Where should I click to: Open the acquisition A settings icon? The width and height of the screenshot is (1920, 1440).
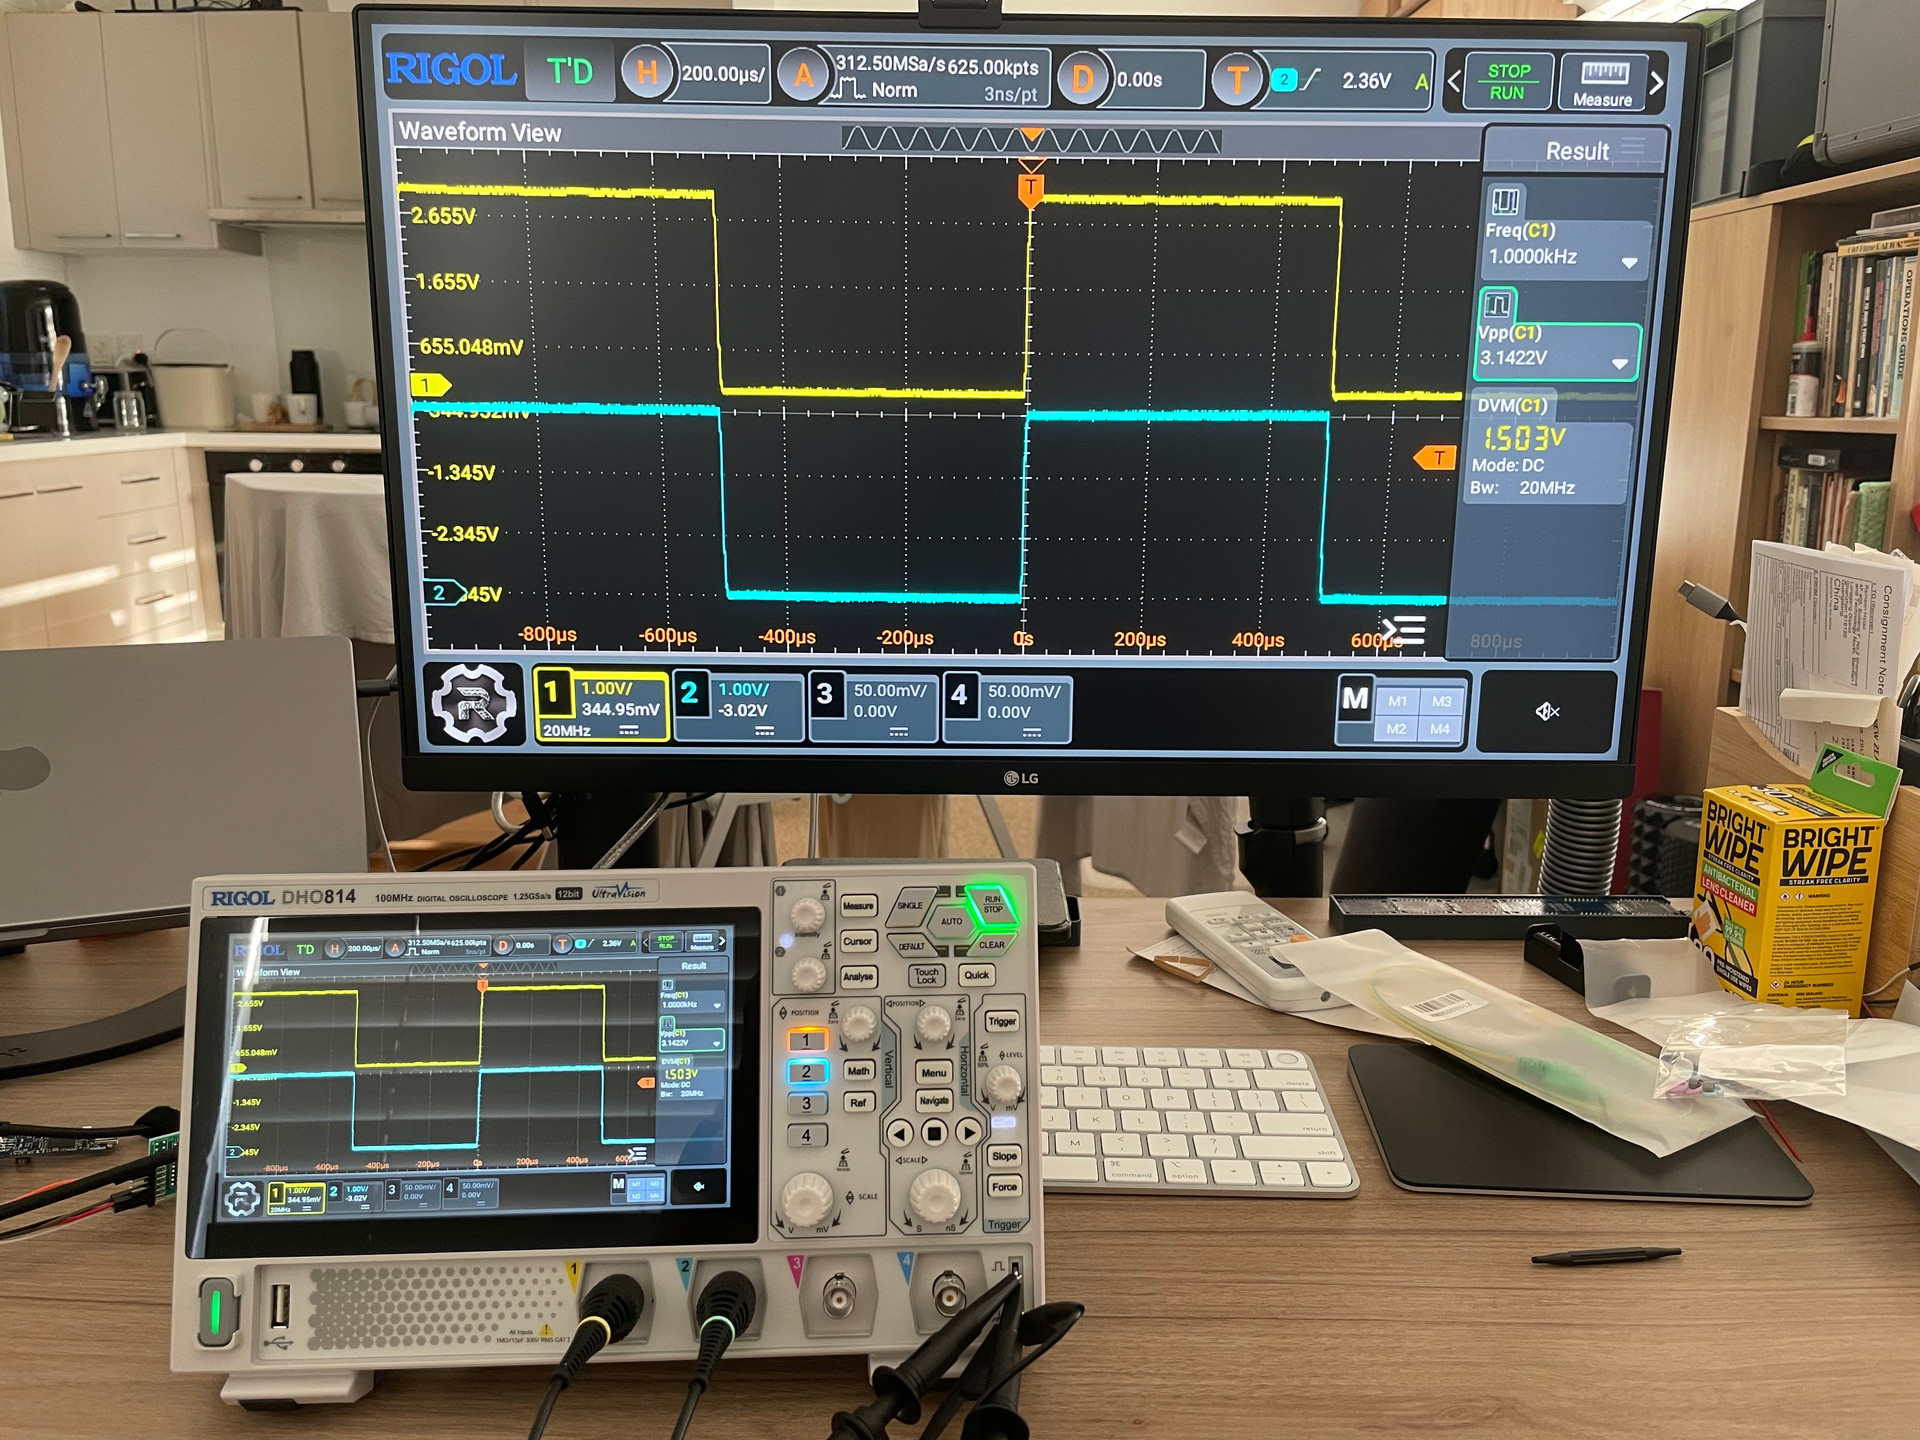[802, 76]
